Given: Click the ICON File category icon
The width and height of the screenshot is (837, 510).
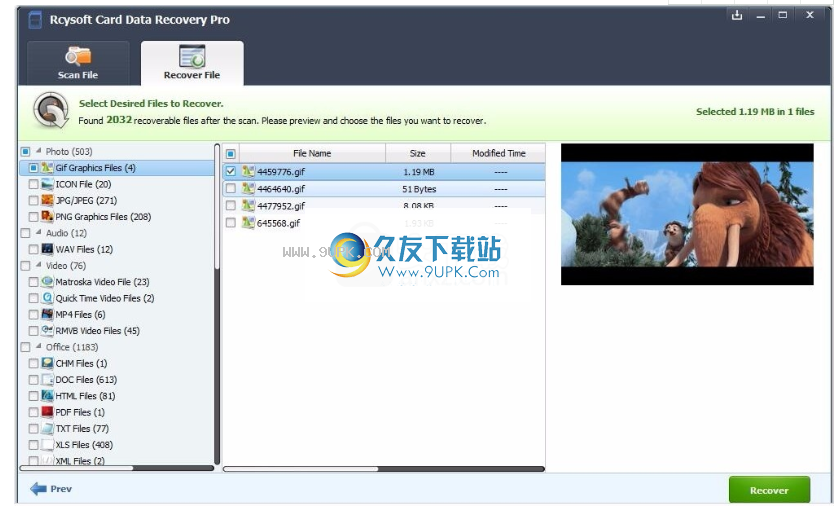Looking at the screenshot, I should point(48,184).
